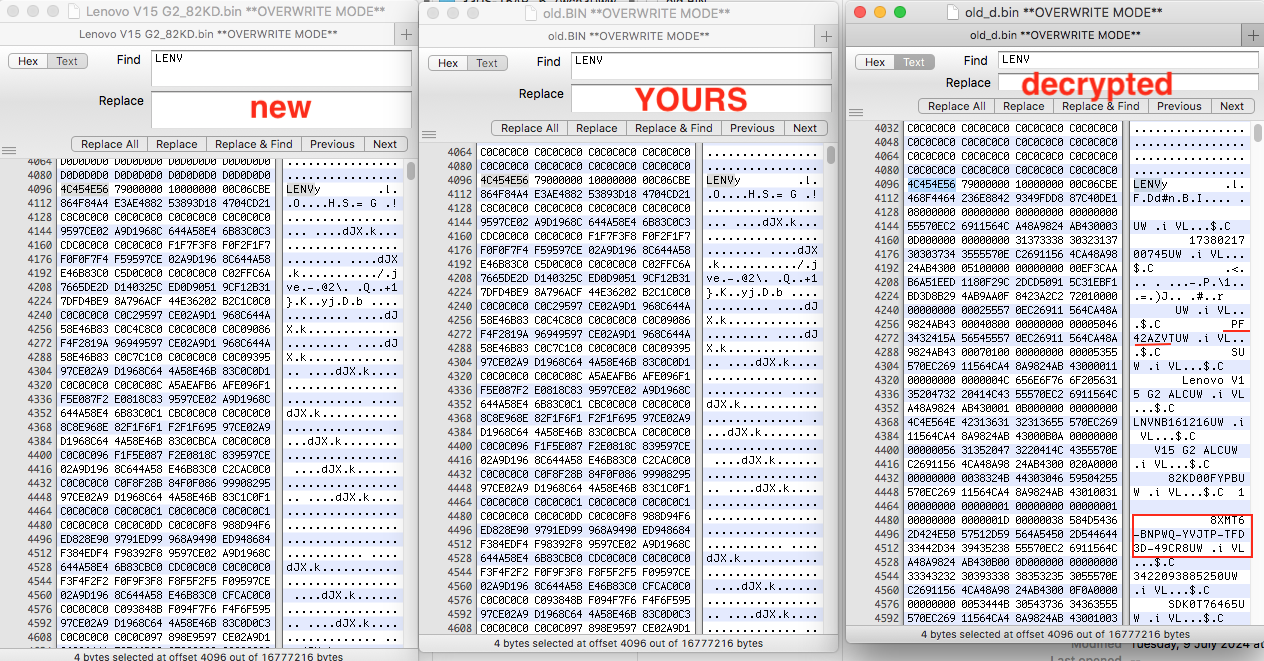Close the old_d.bin window with red button

(861, 12)
